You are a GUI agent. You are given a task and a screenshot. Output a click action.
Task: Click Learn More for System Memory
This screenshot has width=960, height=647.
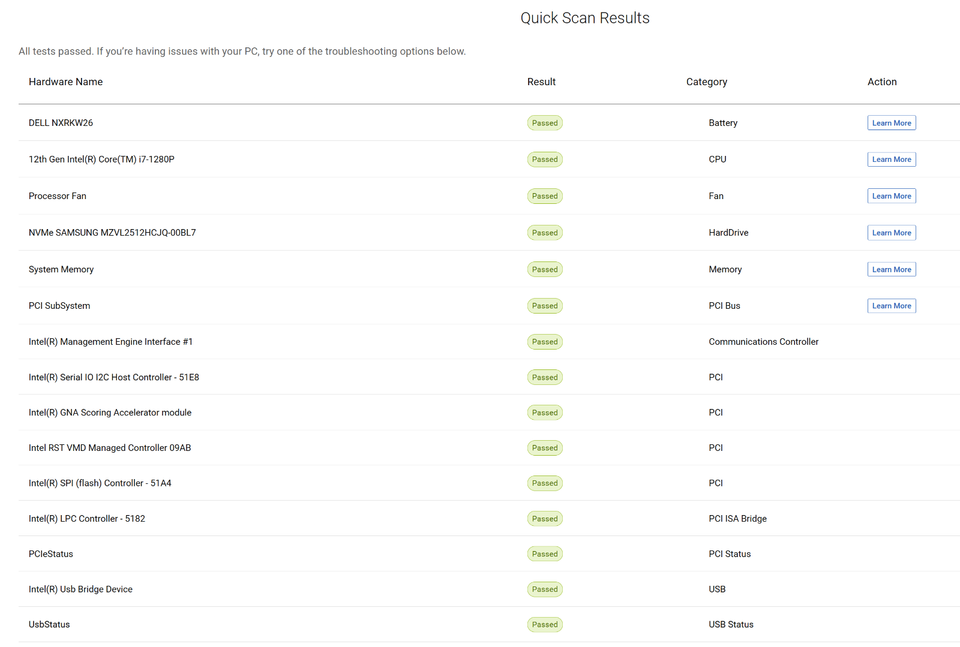[891, 269]
